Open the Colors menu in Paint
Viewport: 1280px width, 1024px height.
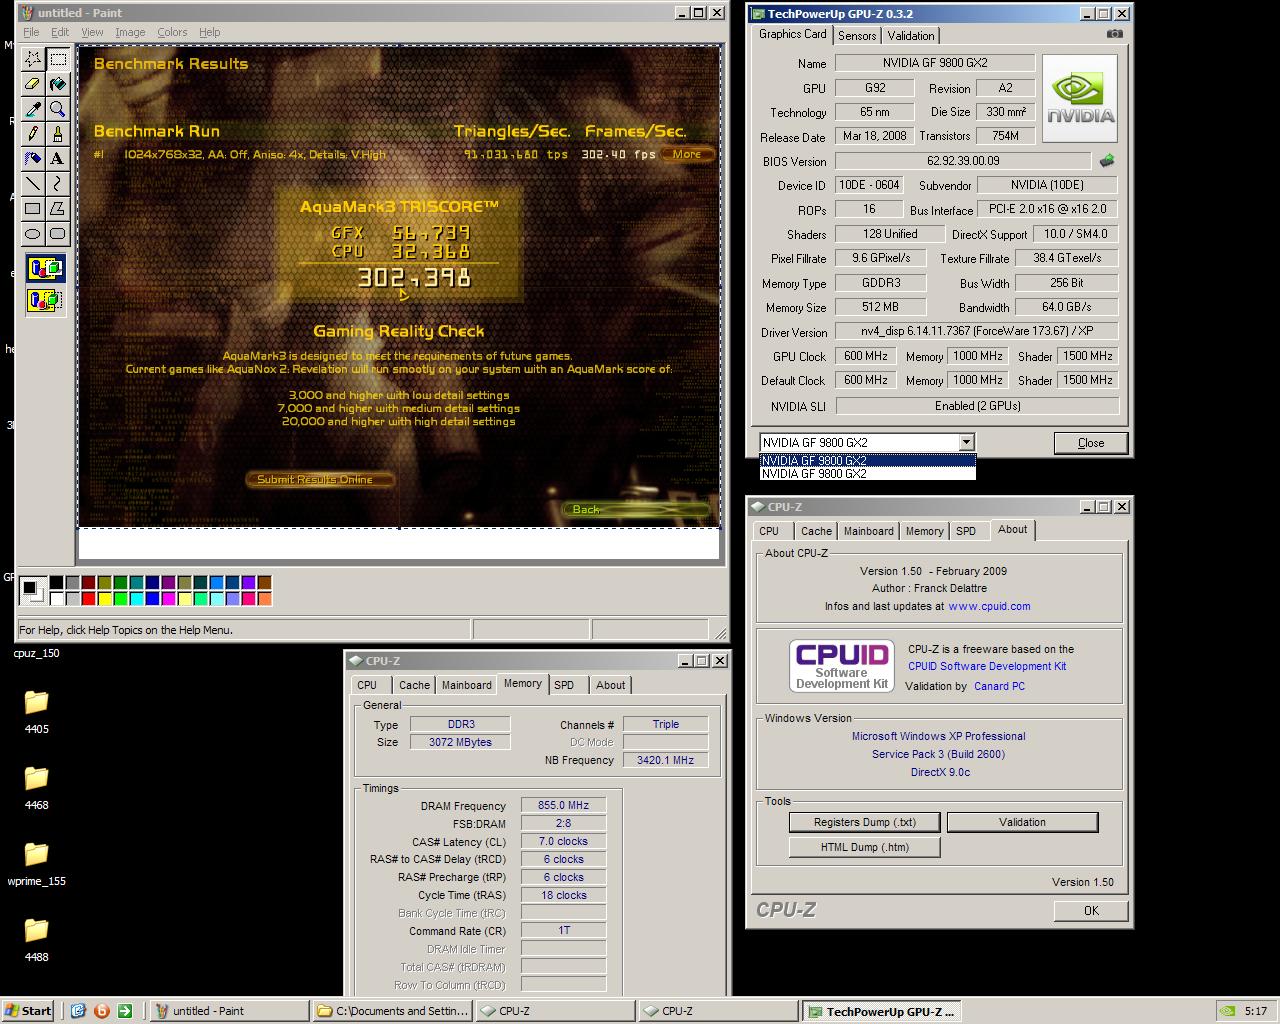(x=172, y=32)
